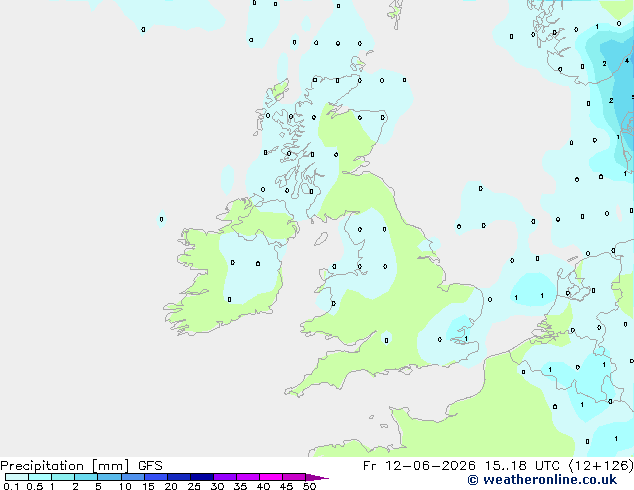Click the 'Precipitation [mm] GFS' title text

point(81,466)
